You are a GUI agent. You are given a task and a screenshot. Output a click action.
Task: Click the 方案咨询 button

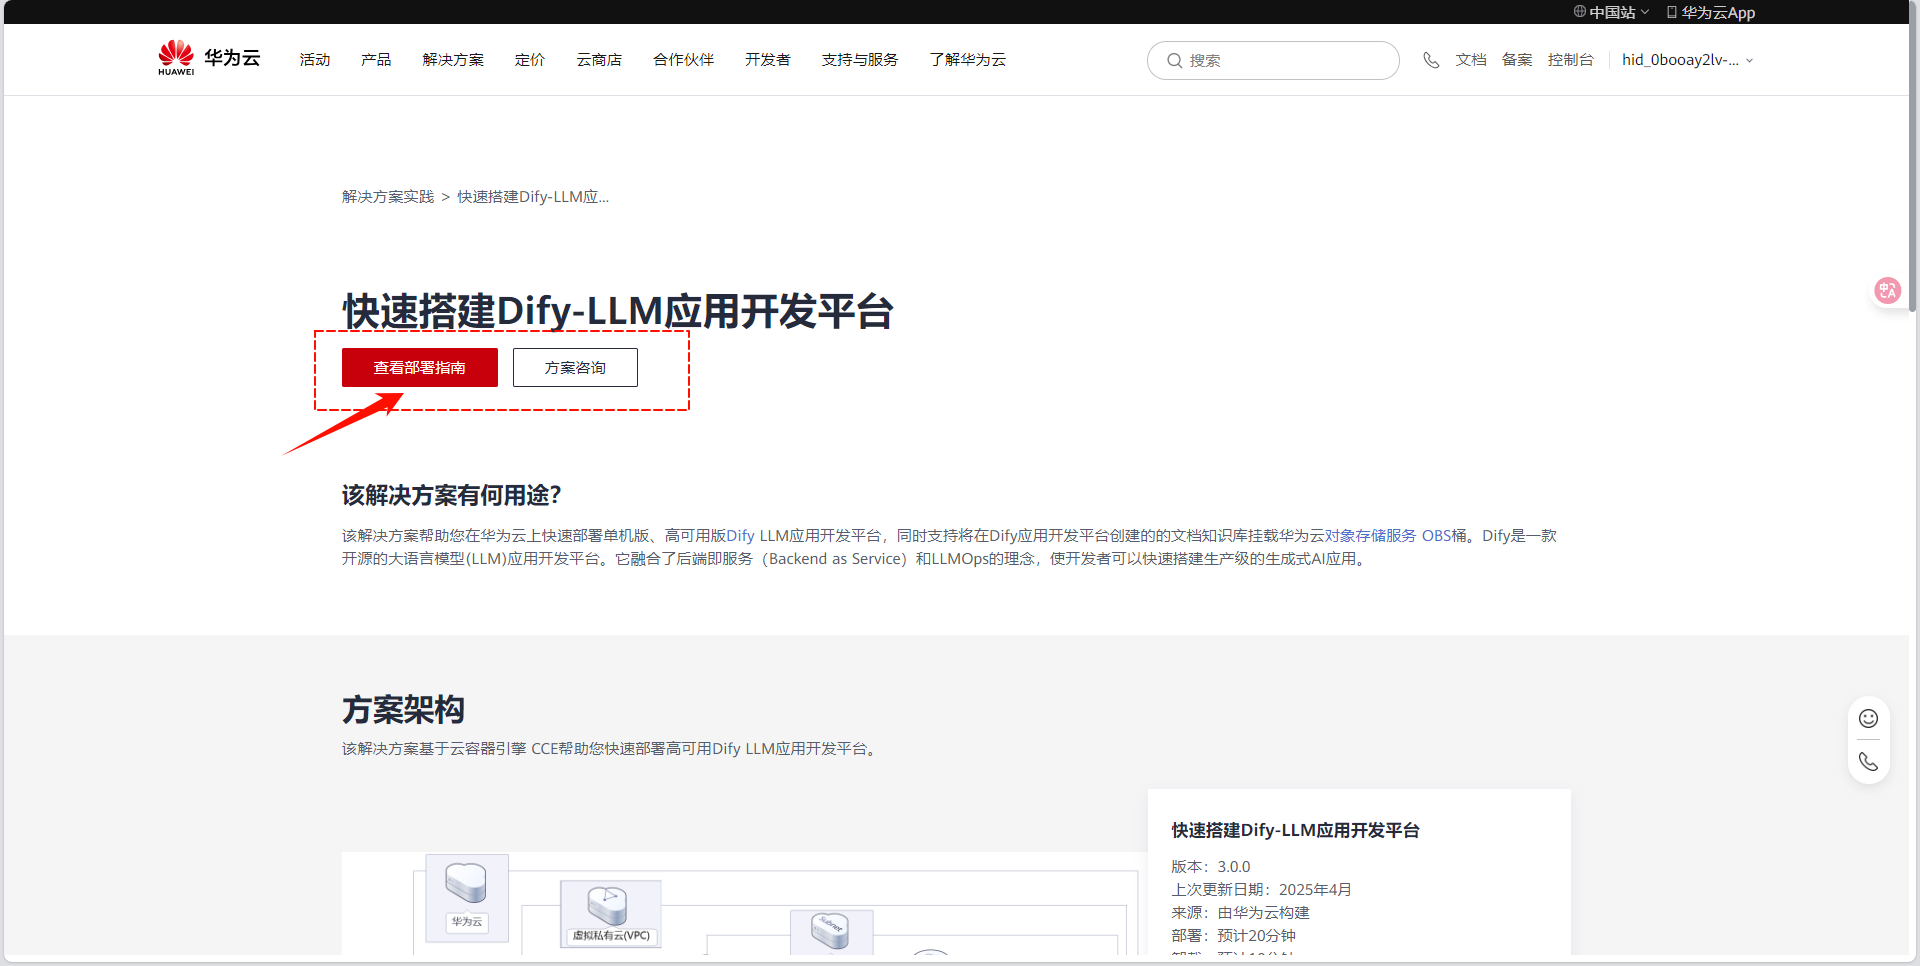[x=575, y=367]
